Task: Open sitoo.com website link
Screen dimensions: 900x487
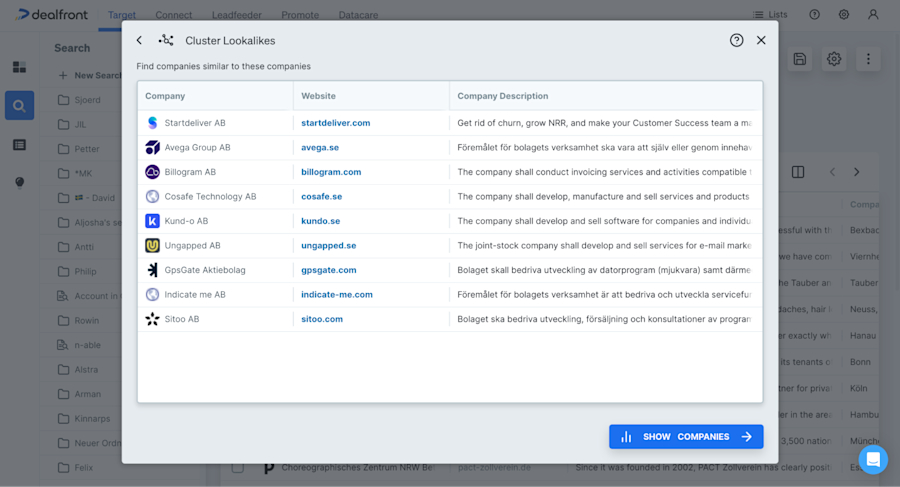Action: (x=322, y=319)
